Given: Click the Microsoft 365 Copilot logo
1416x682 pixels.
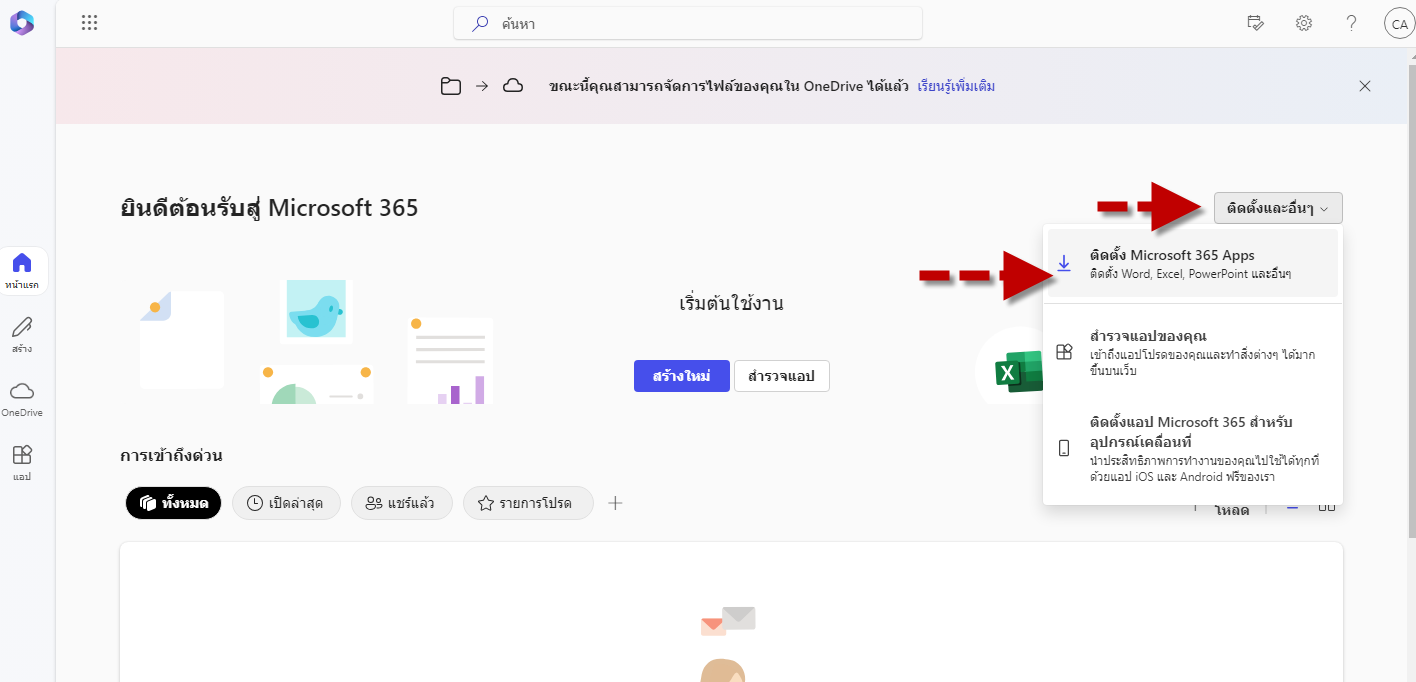Looking at the screenshot, I should click(x=22, y=23).
